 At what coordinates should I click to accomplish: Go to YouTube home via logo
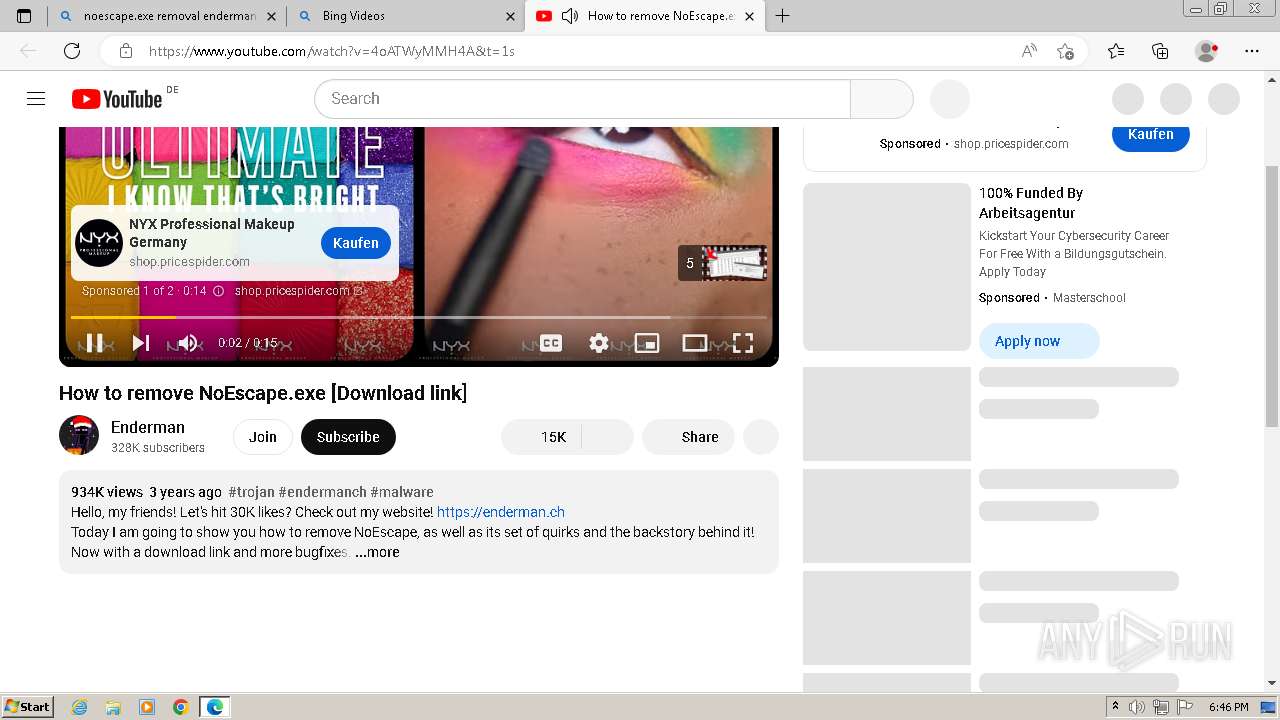[117, 98]
